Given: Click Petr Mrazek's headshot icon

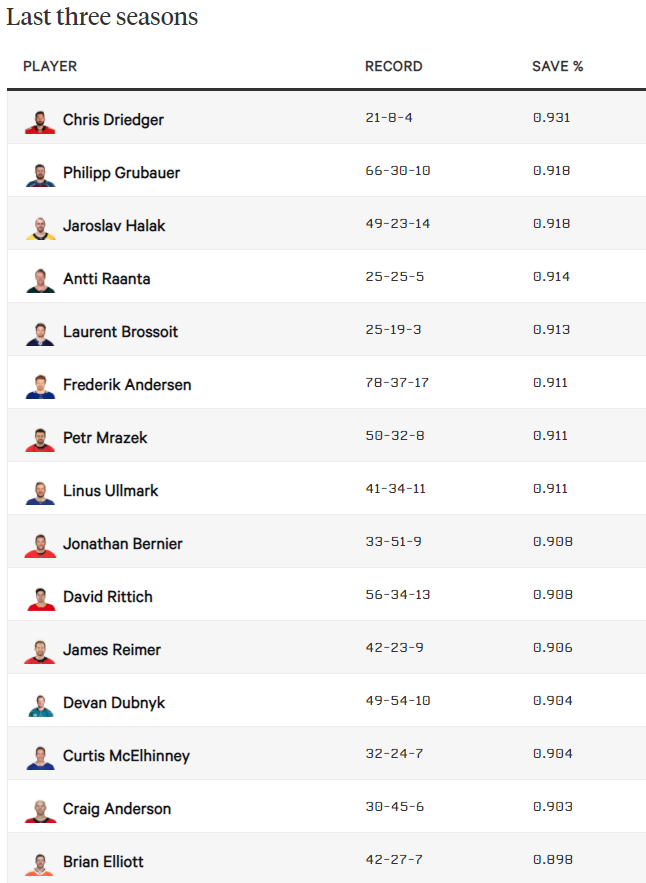Looking at the screenshot, I should click(x=40, y=440).
